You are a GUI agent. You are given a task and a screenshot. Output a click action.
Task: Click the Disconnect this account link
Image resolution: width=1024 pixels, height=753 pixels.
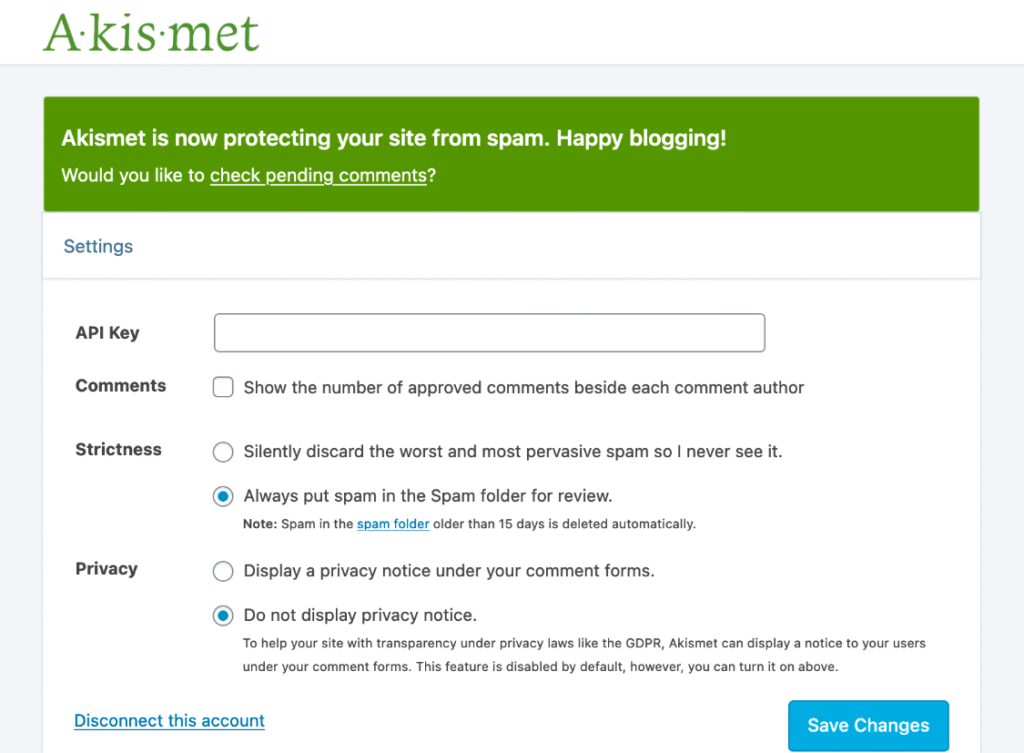click(x=169, y=720)
